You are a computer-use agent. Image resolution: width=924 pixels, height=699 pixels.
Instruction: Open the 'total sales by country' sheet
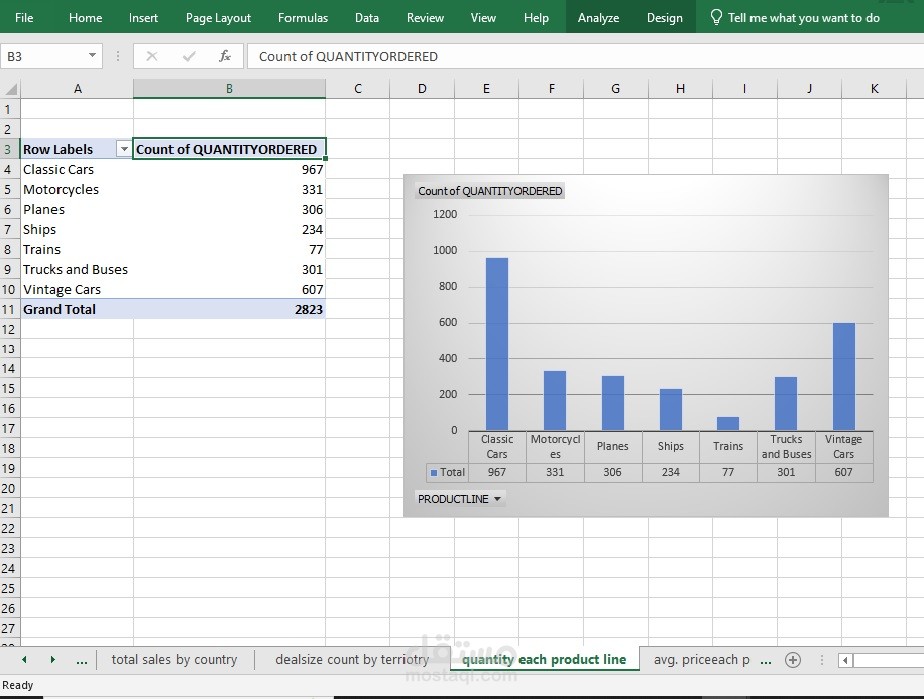click(174, 660)
